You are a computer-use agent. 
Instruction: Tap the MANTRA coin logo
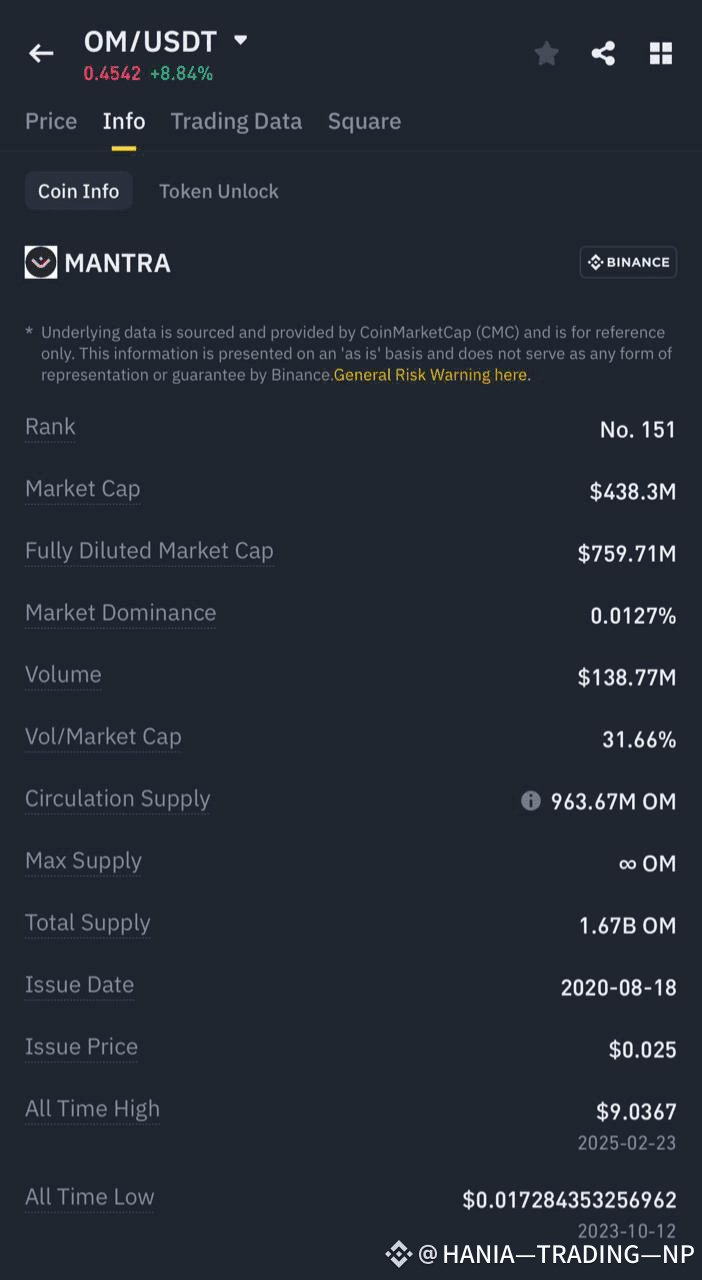[x=40, y=262]
